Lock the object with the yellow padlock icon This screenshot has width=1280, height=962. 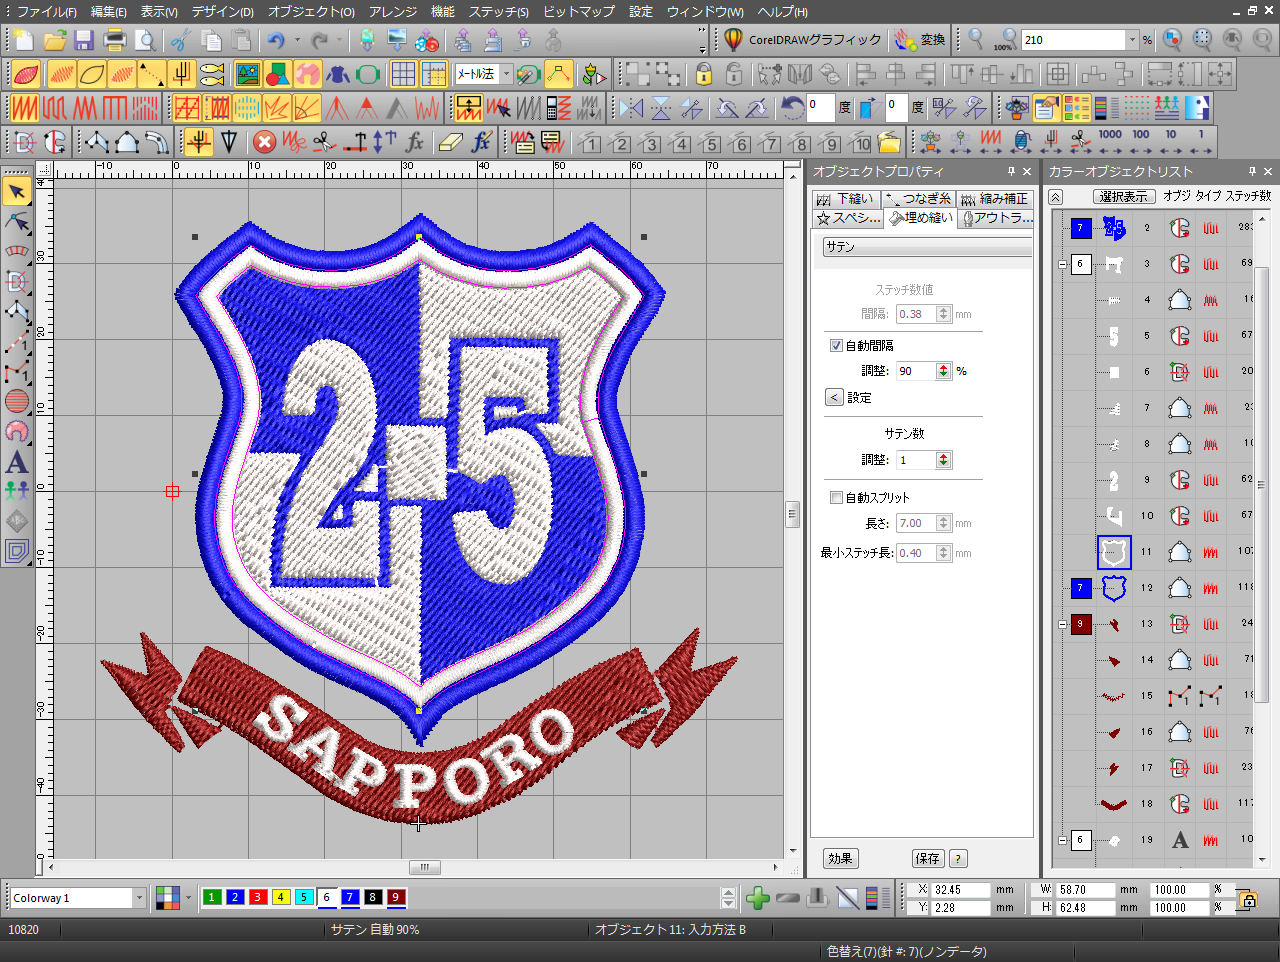tap(704, 74)
